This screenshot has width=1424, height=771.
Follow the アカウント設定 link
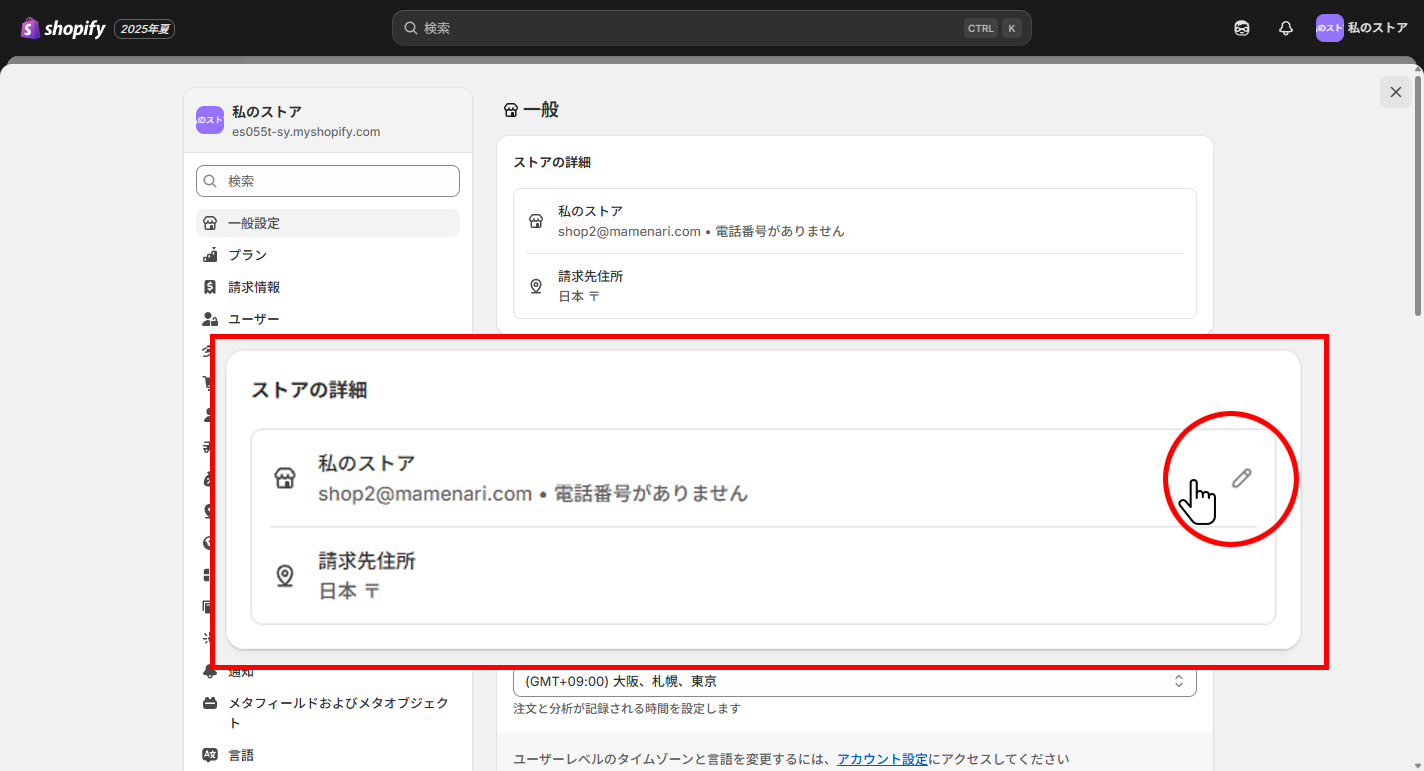pyautogui.click(x=882, y=759)
